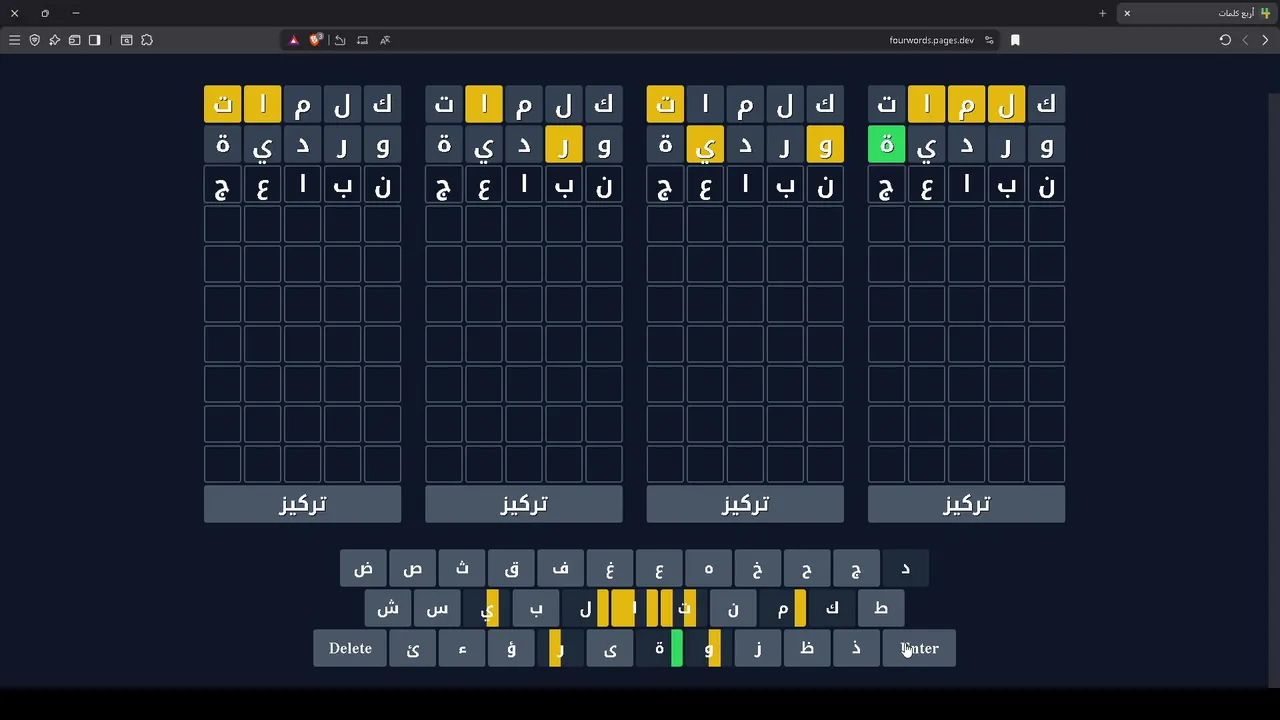Close the أربع كلمات tab

(1127, 13)
